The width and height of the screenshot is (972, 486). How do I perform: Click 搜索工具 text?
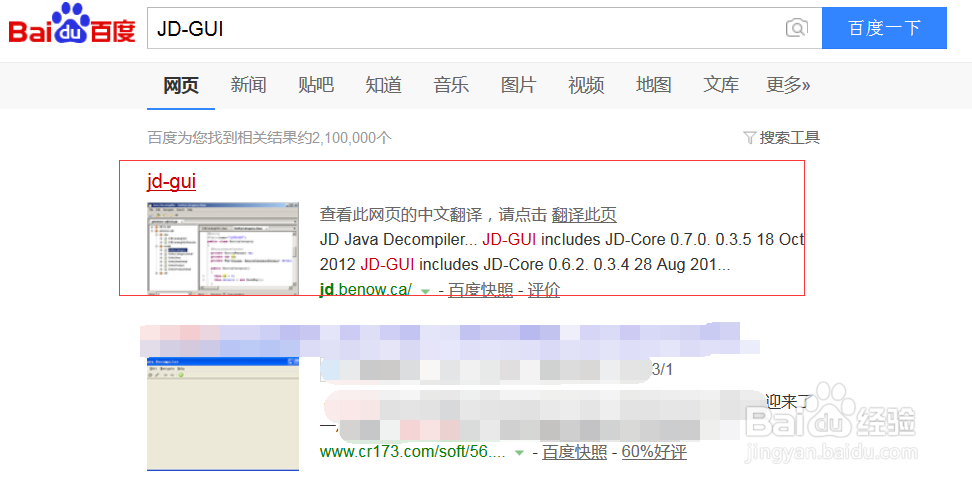point(790,138)
